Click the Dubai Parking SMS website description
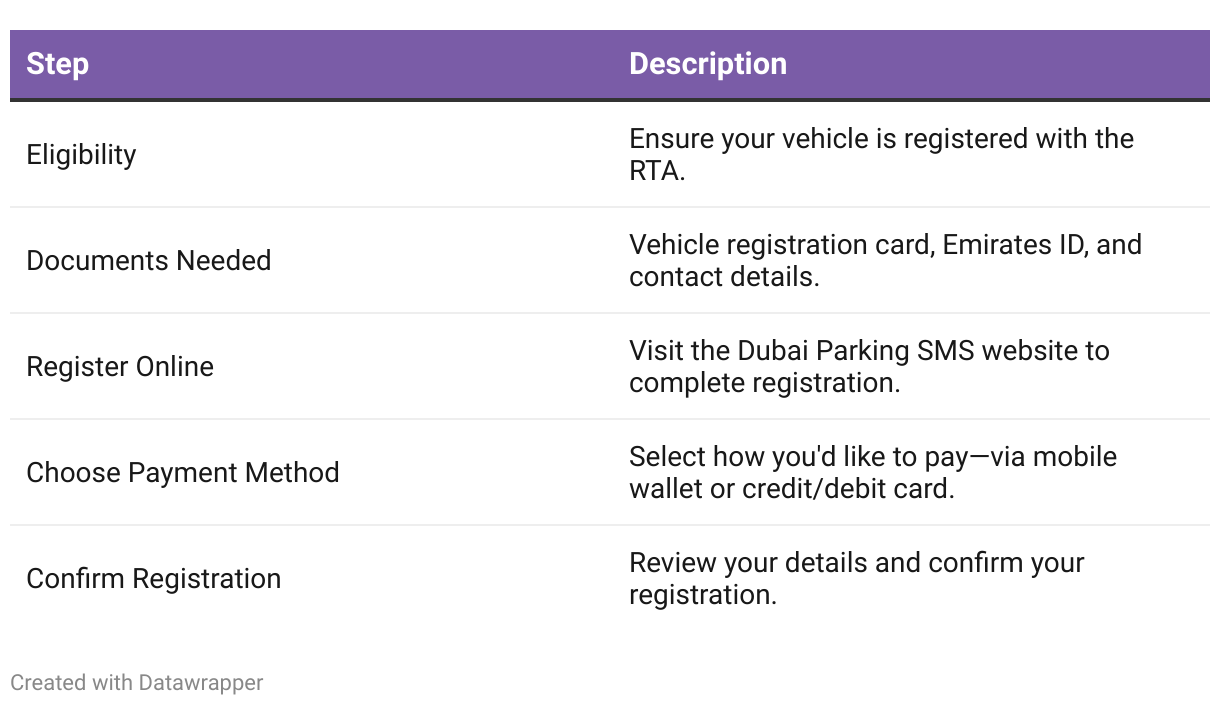 click(x=869, y=367)
